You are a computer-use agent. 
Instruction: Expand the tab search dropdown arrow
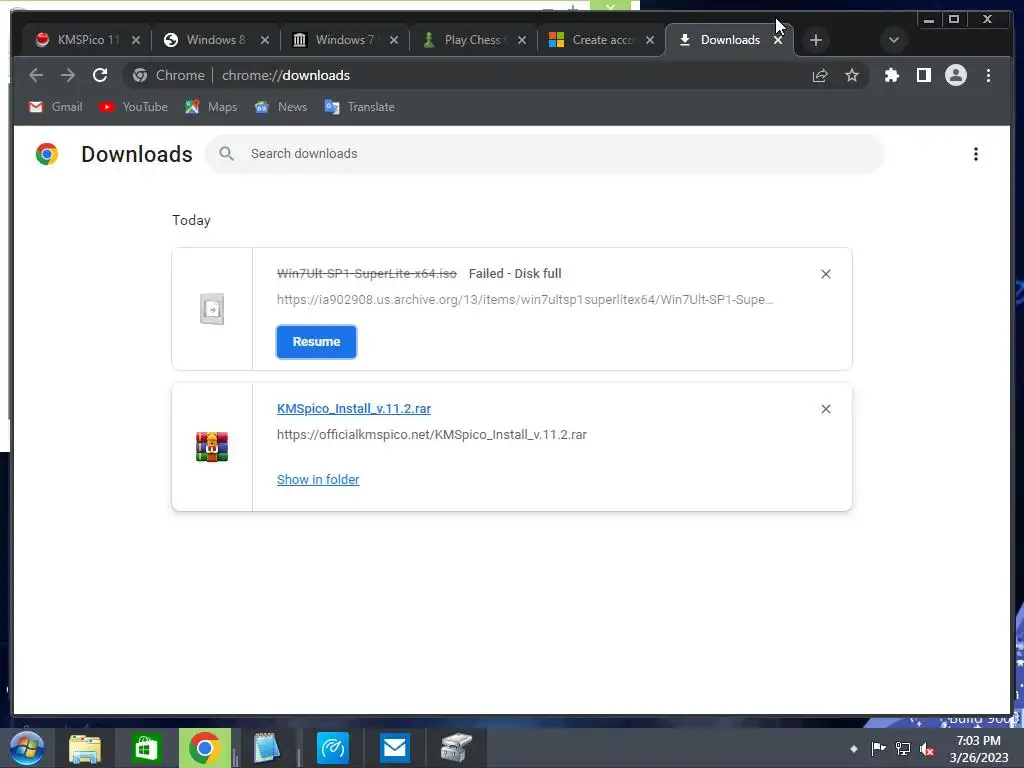pyautogui.click(x=894, y=40)
